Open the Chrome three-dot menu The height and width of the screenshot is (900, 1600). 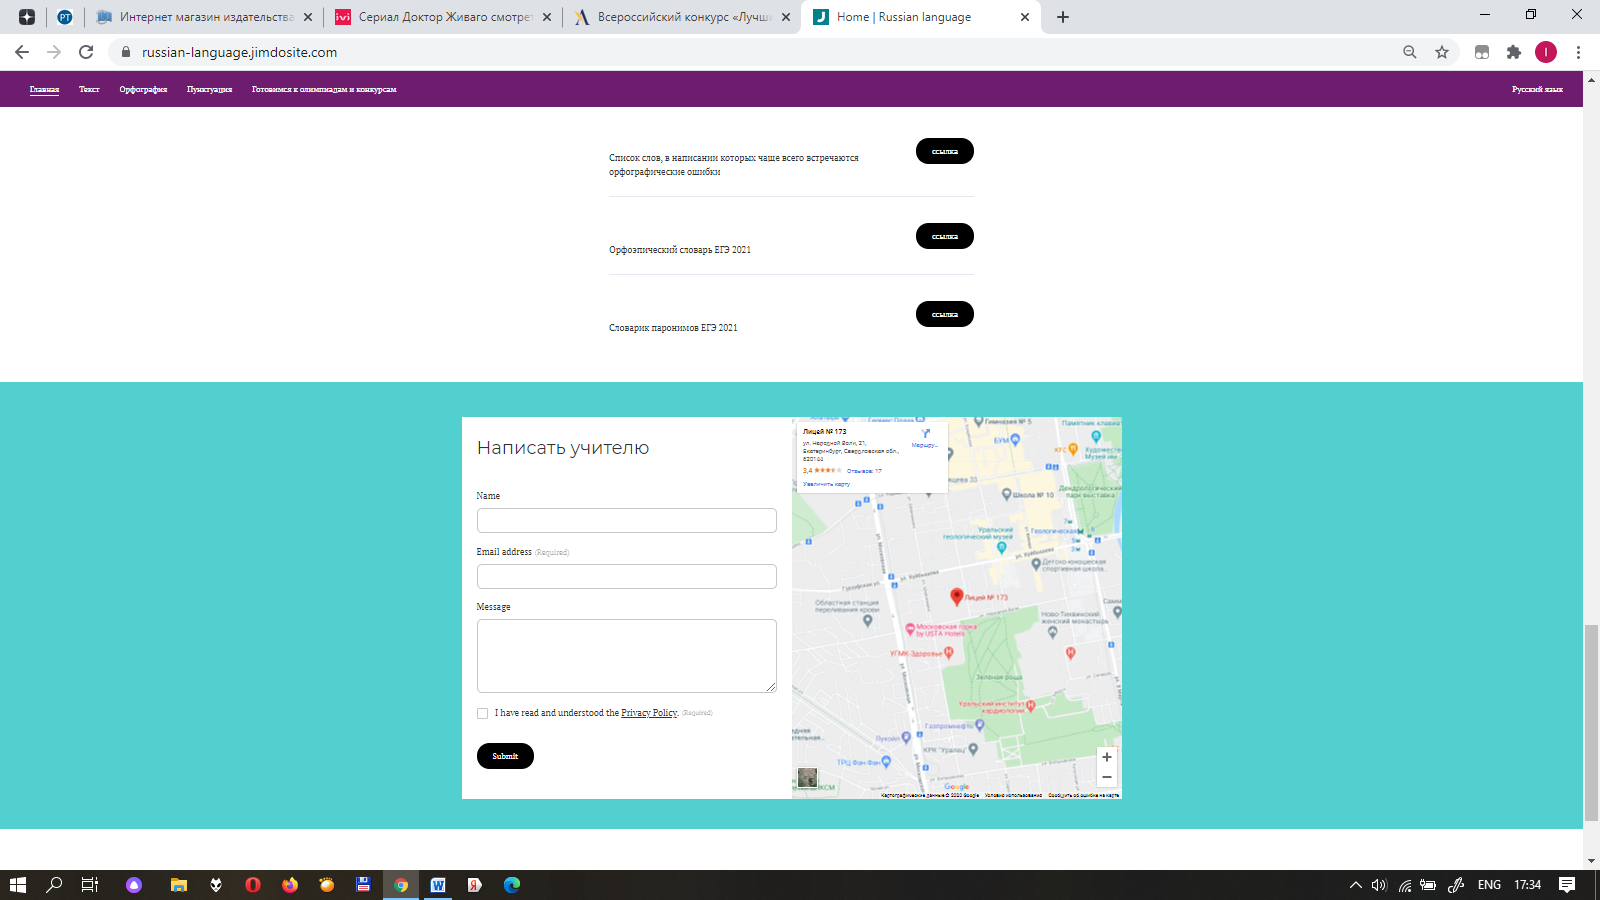click(x=1578, y=52)
